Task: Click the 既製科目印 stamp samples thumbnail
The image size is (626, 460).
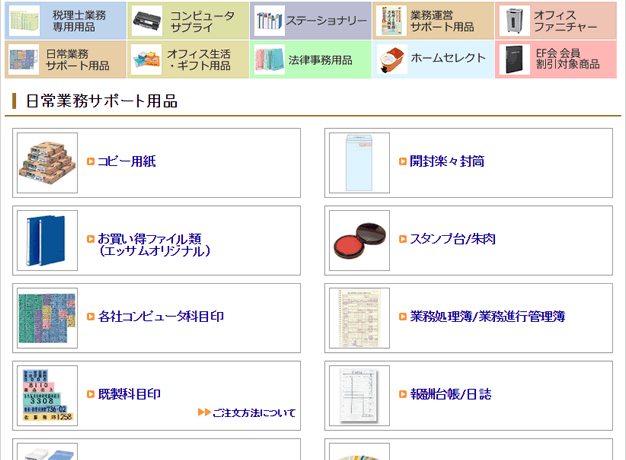Action: [48, 396]
